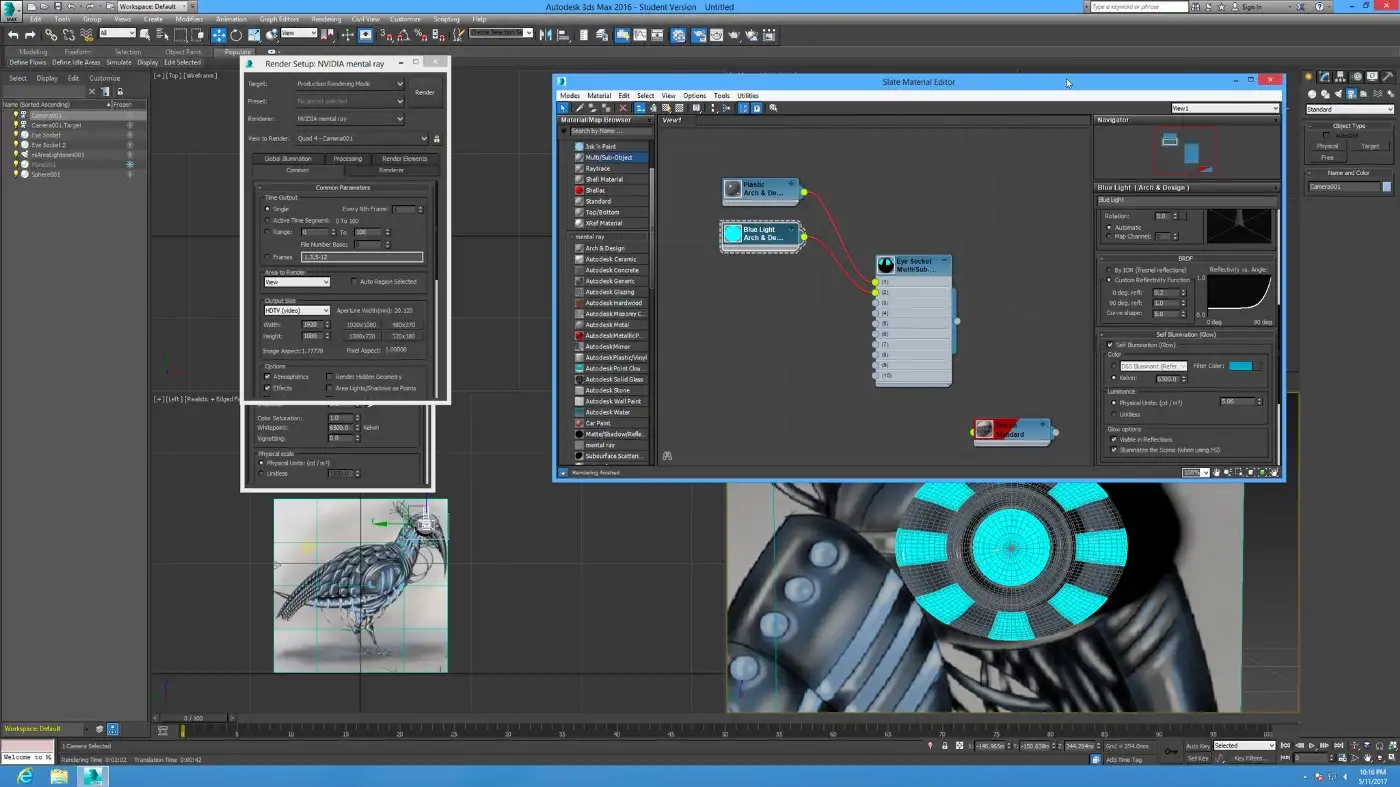Open the Output Size HDTV dropdown

(296, 311)
